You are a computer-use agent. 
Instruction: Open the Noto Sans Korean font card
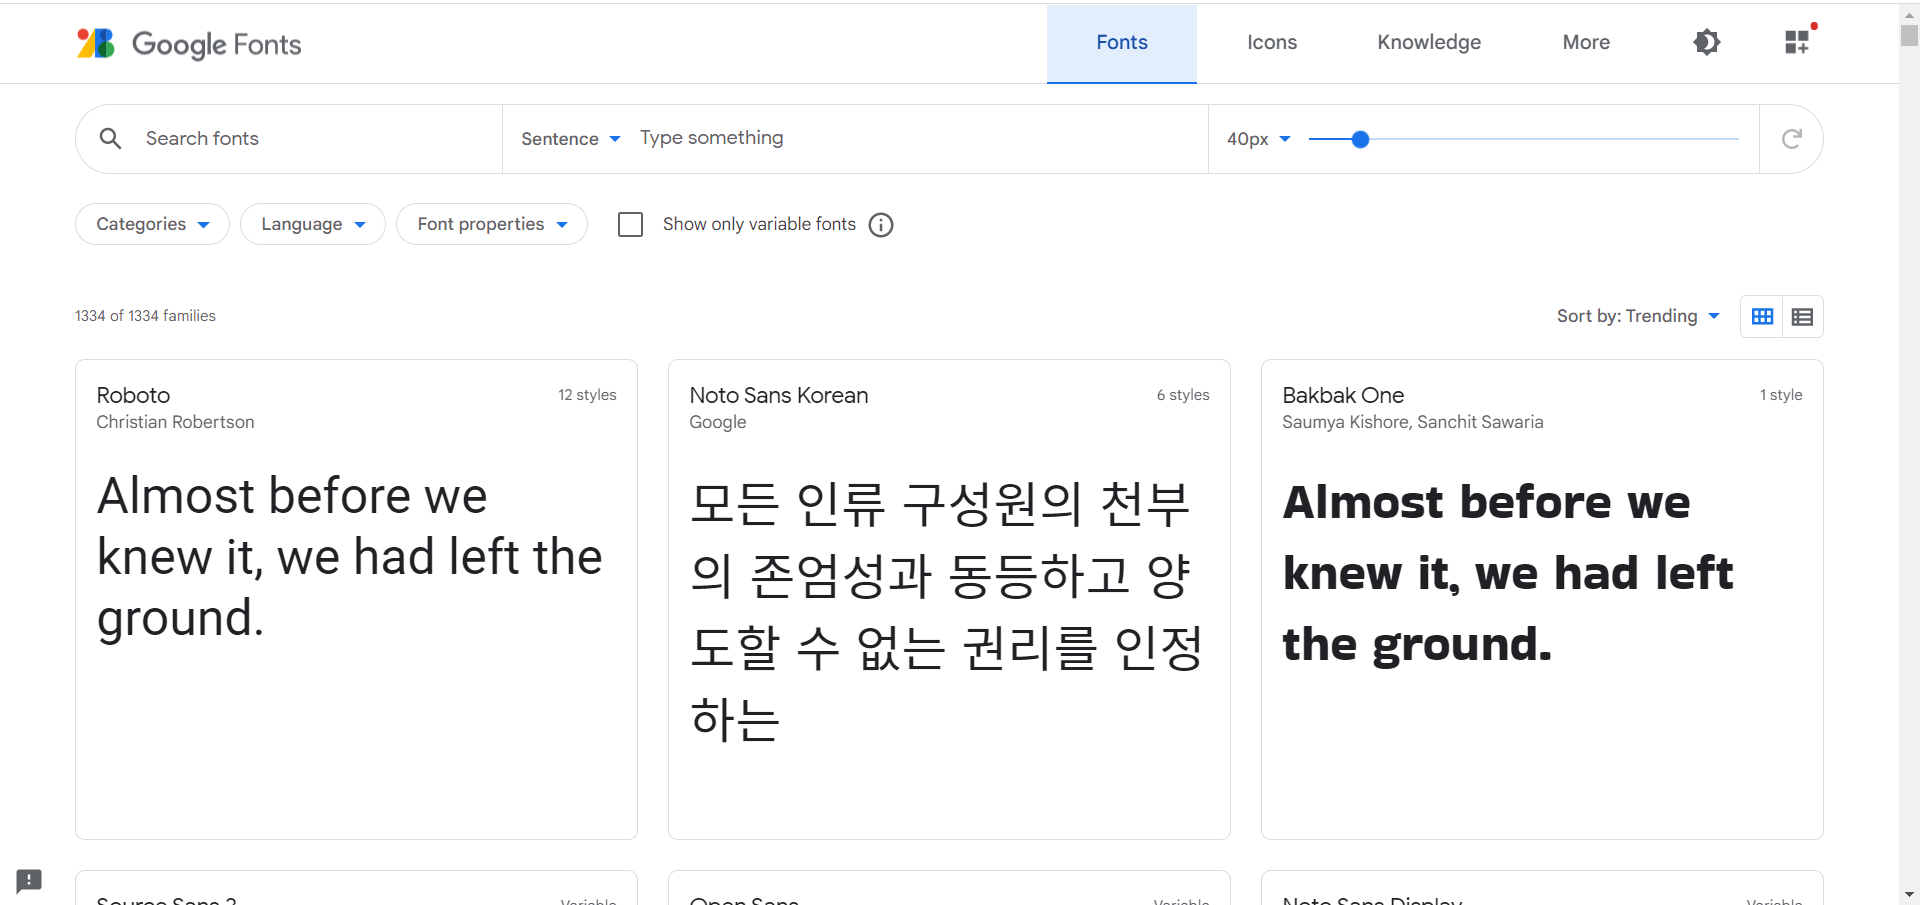point(949,599)
